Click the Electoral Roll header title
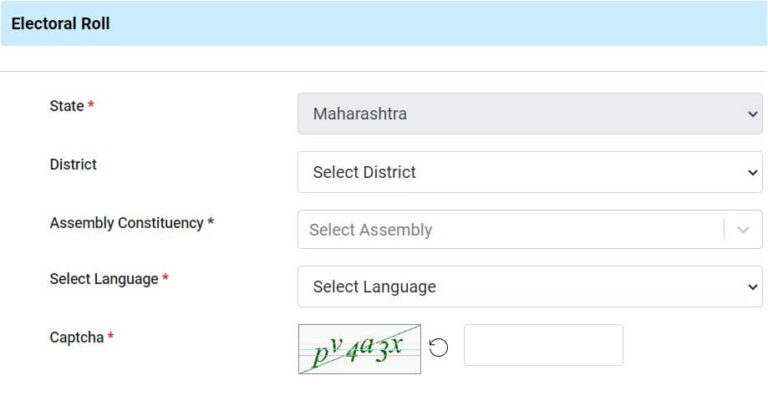Screen dimensions: 768x411 tap(60, 24)
